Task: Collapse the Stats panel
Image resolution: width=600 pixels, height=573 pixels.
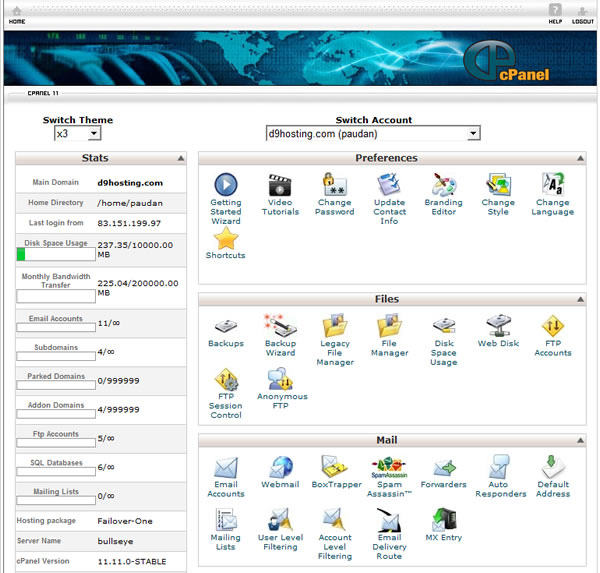Action: 181,158
